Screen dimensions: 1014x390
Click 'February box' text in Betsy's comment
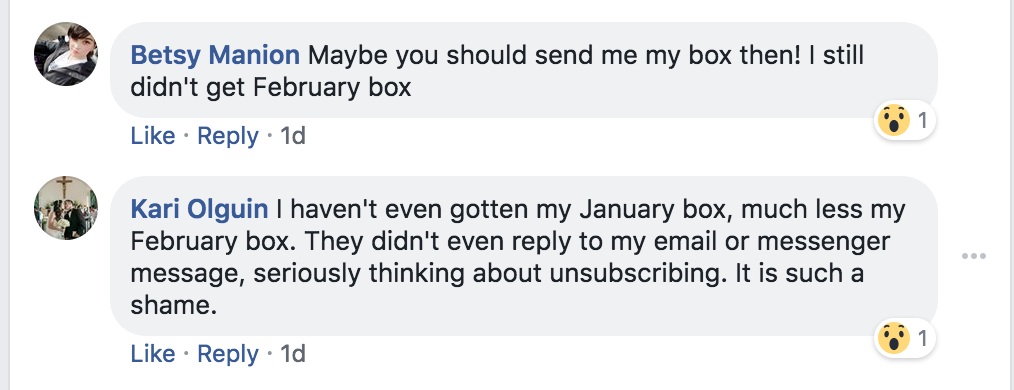tap(332, 88)
